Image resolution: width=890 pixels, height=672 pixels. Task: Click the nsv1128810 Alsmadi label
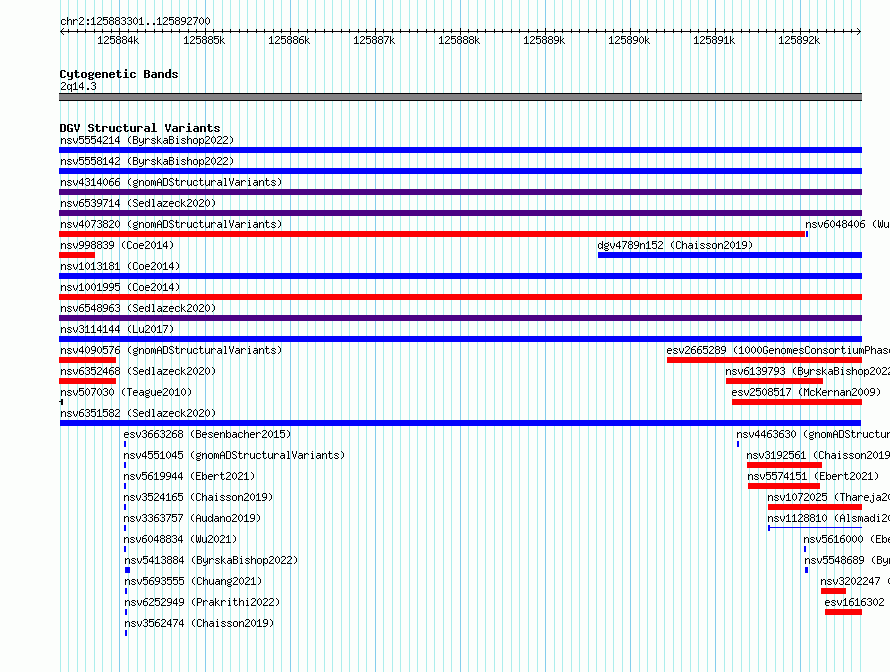point(828,518)
